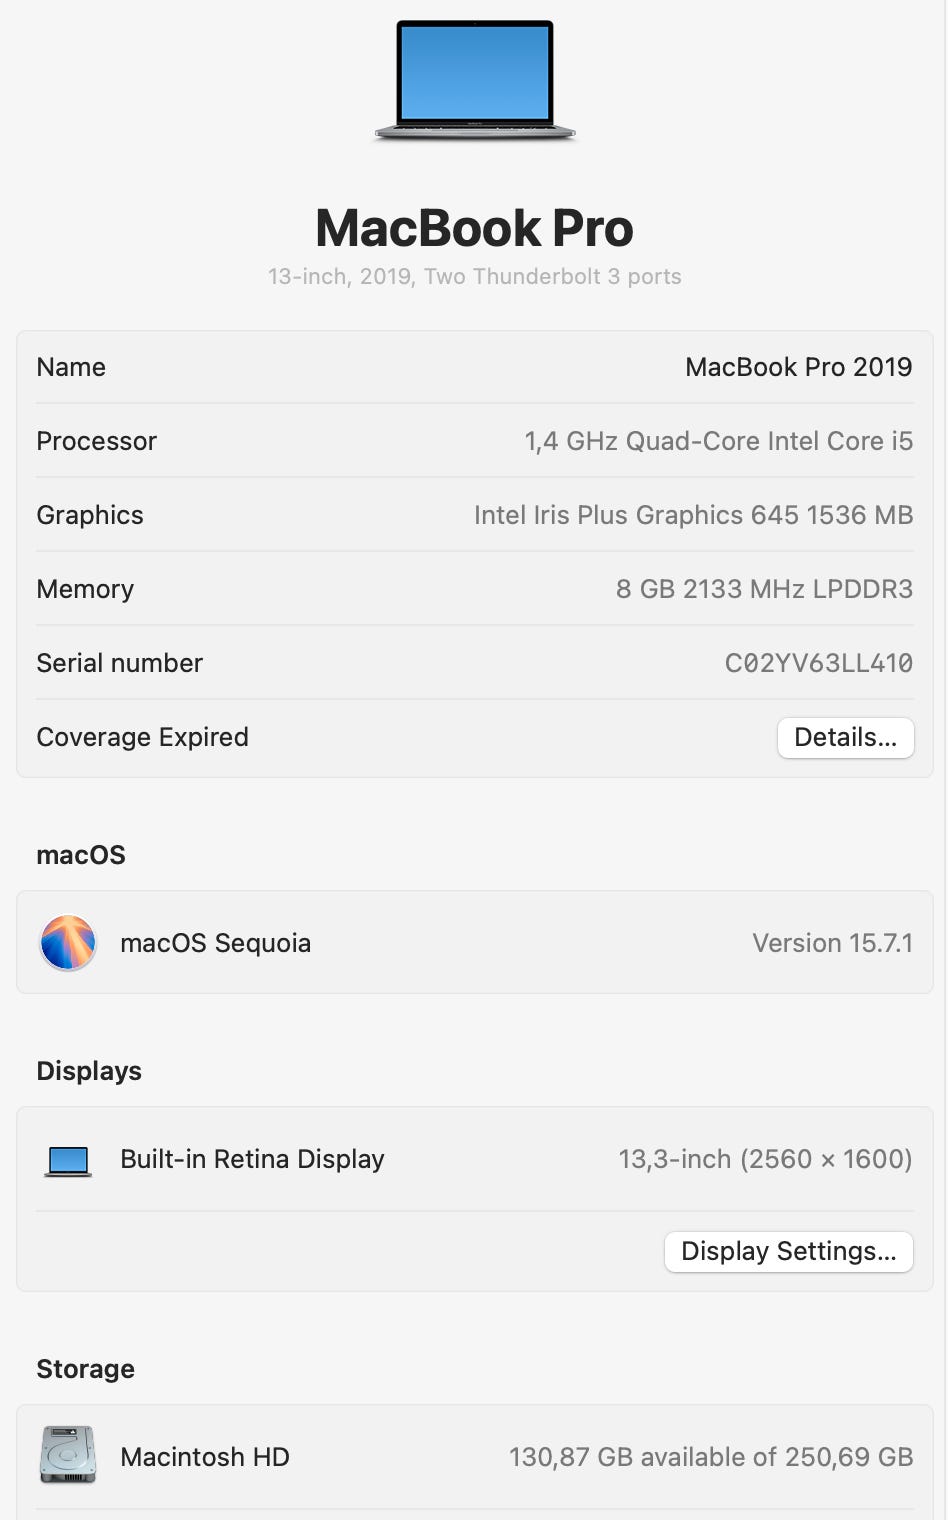Edit the computer name MacBook Pro 2019
This screenshot has height=1520, width=948.
[x=798, y=367]
